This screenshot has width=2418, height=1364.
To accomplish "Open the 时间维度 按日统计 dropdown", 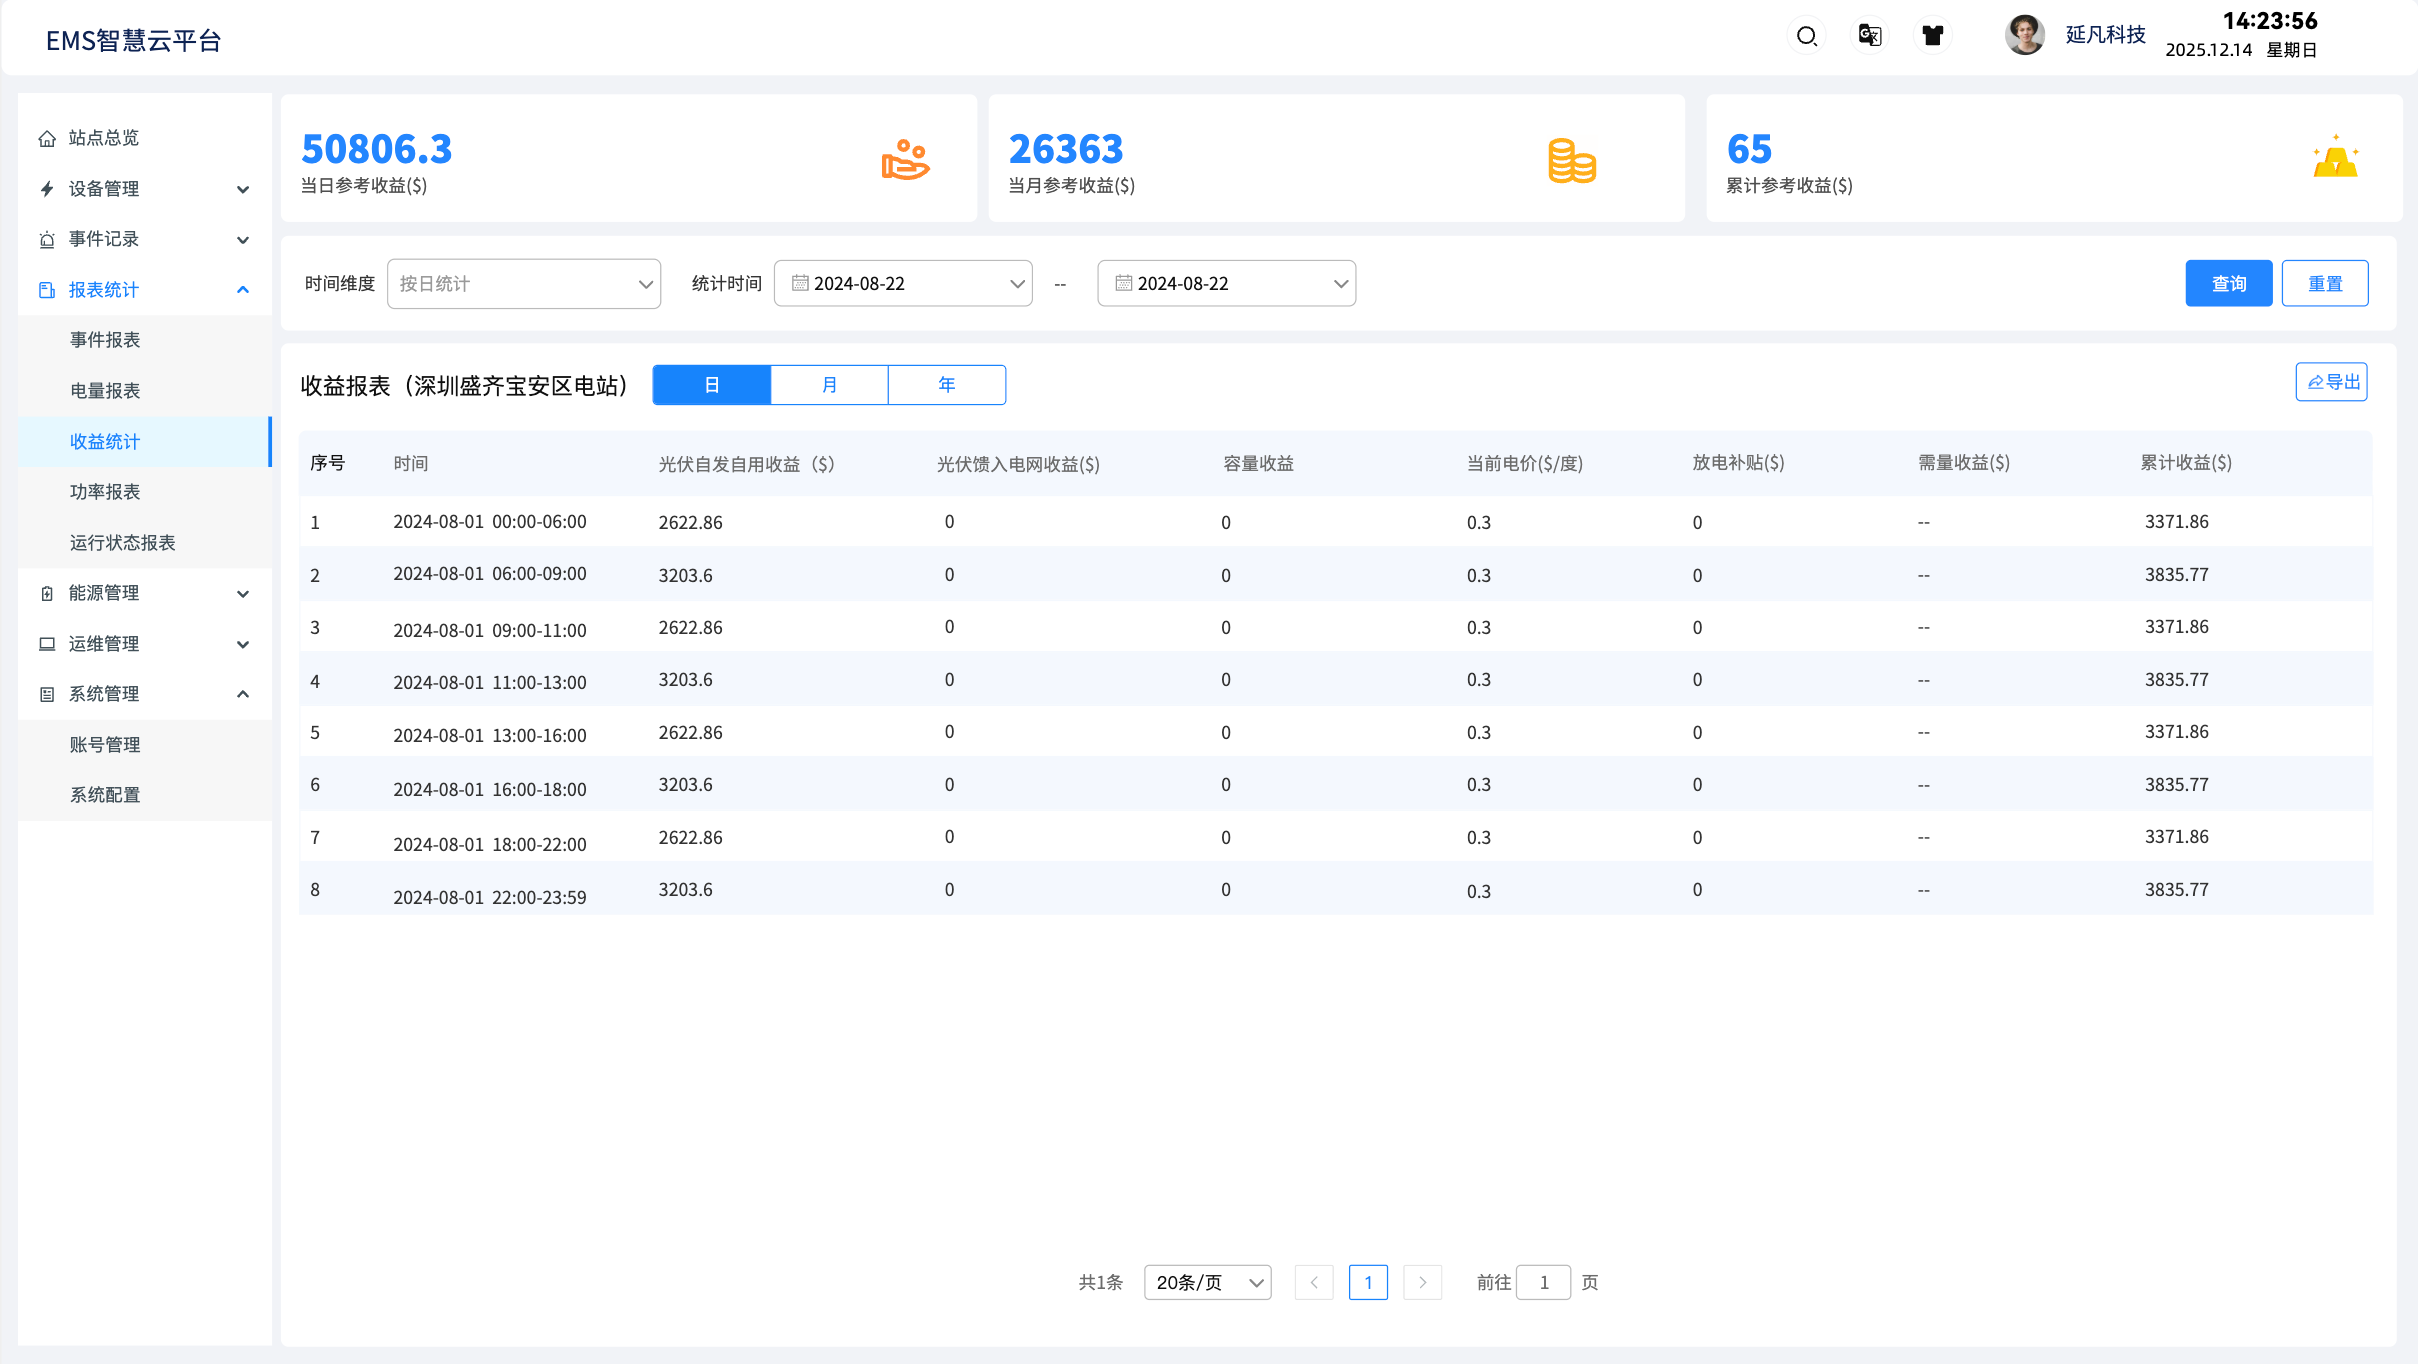I will [x=524, y=284].
